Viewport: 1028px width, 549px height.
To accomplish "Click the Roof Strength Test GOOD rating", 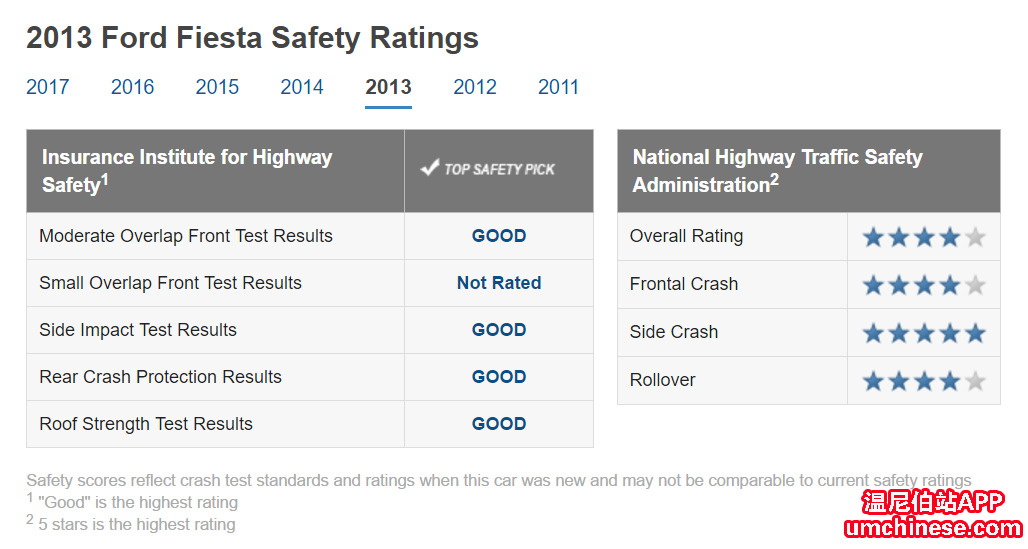I will (499, 424).
